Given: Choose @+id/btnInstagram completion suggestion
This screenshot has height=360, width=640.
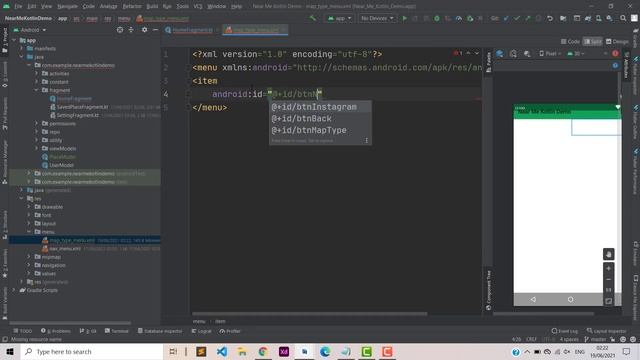Looking at the screenshot, I should click(320, 107).
